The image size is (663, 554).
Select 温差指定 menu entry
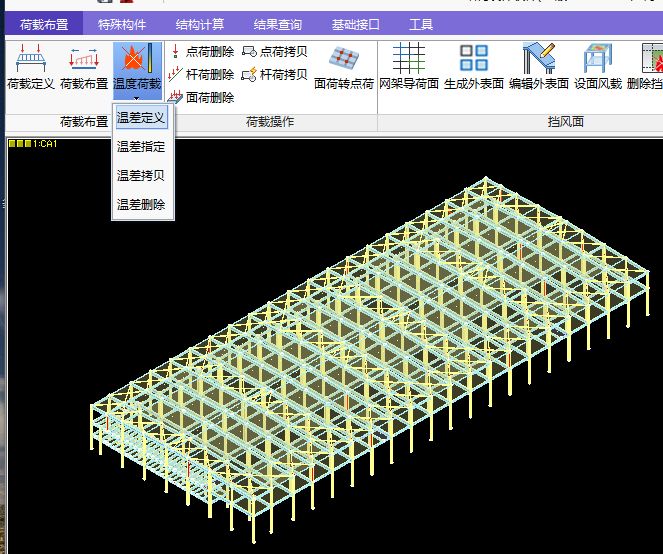click(141, 147)
